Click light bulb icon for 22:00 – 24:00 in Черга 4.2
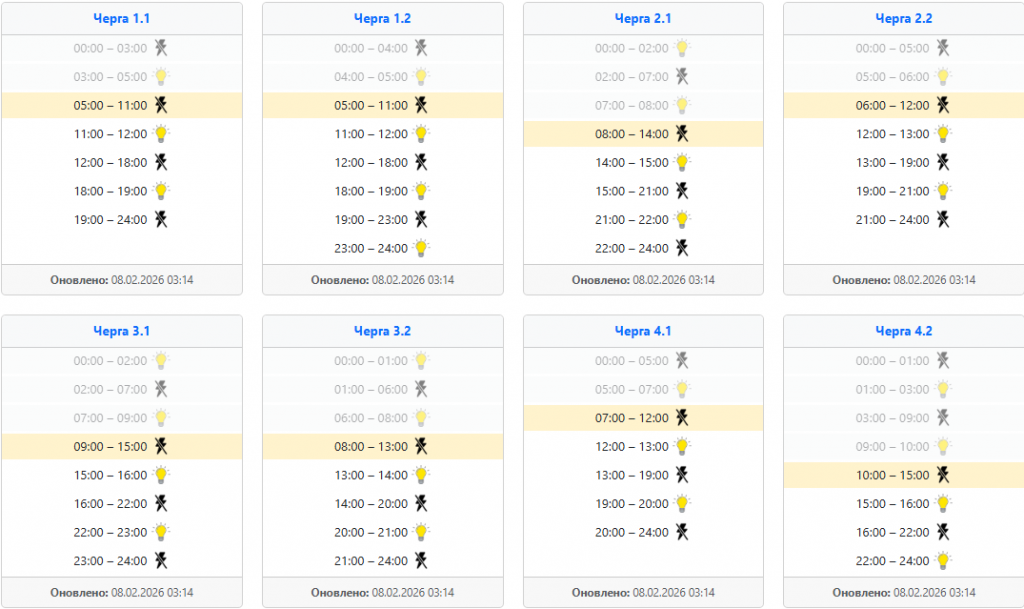This screenshot has width=1024, height=609. point(943,560)
